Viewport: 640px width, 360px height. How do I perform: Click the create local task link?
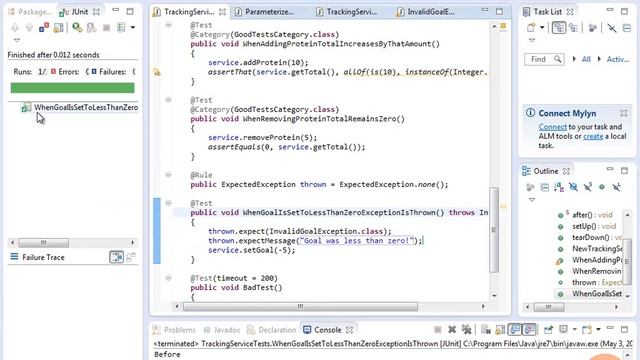[593, 136]
